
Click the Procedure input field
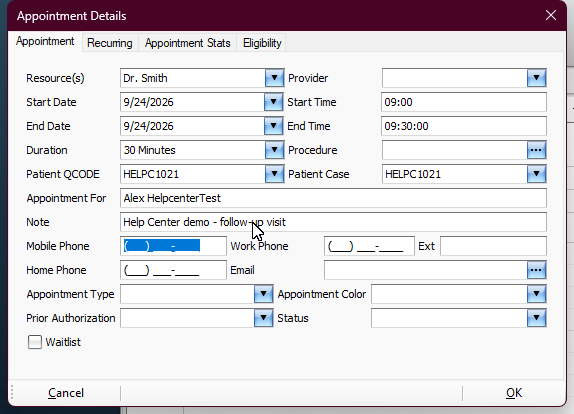455,150
